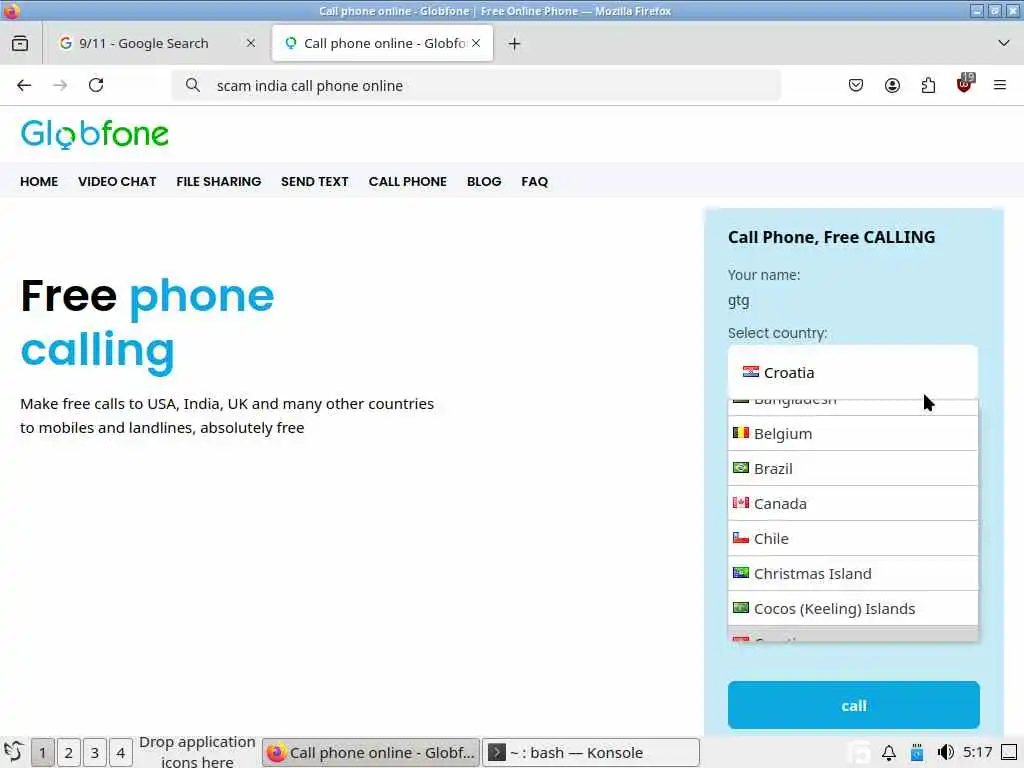Choose Brazil from country list
1024x768 pixels.
[x=853, y=469]
